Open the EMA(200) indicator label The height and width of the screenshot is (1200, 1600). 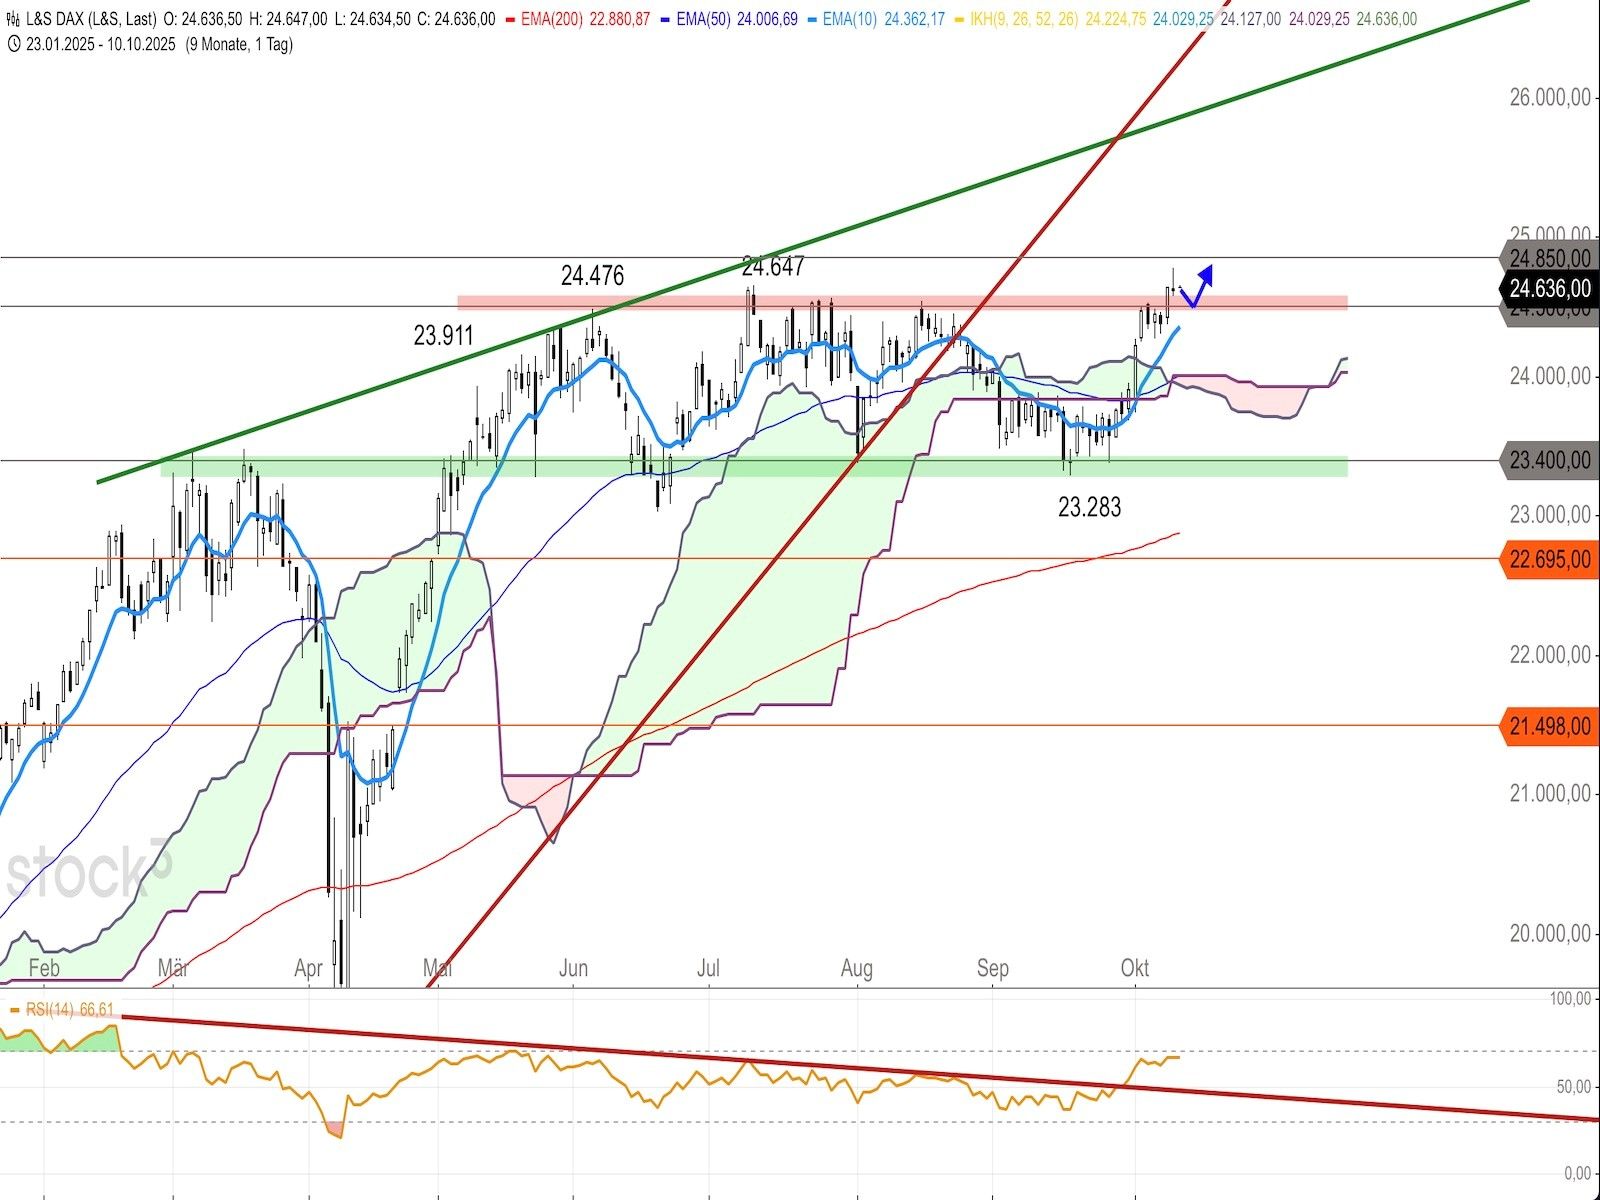[555, 20]
